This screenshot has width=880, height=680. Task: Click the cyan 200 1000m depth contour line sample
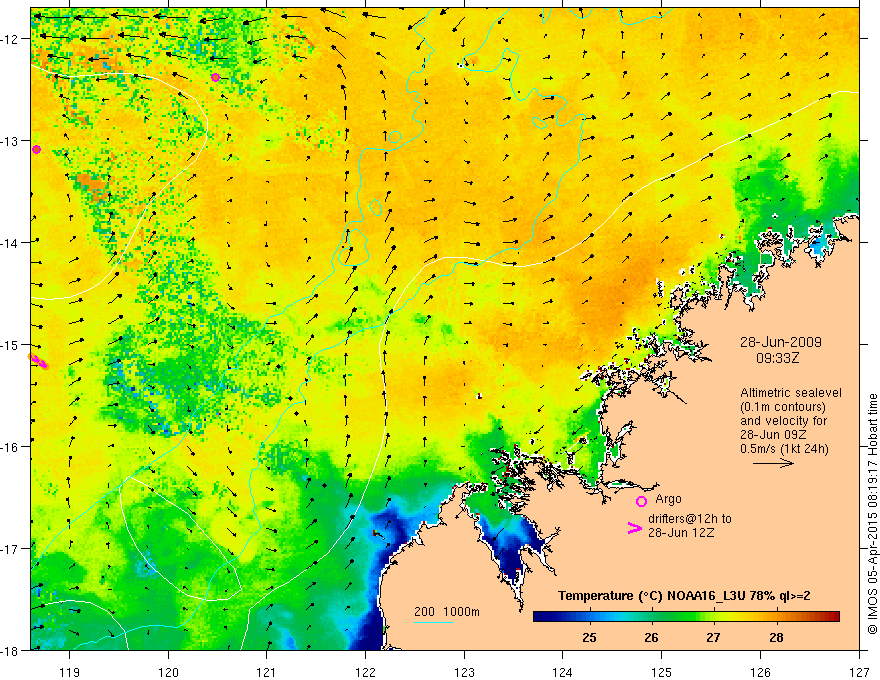pos(434,622)
